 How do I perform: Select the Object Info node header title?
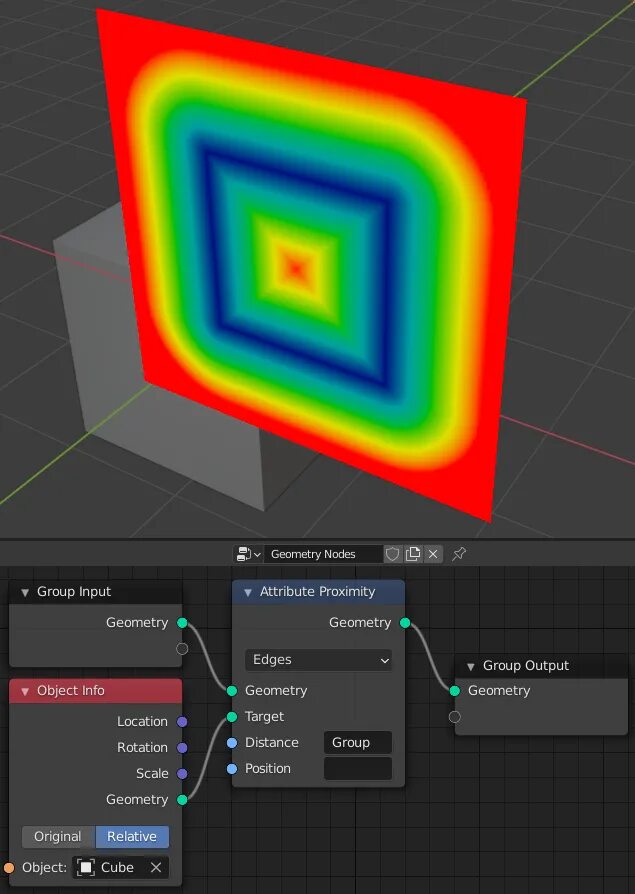tap(71, 690)
